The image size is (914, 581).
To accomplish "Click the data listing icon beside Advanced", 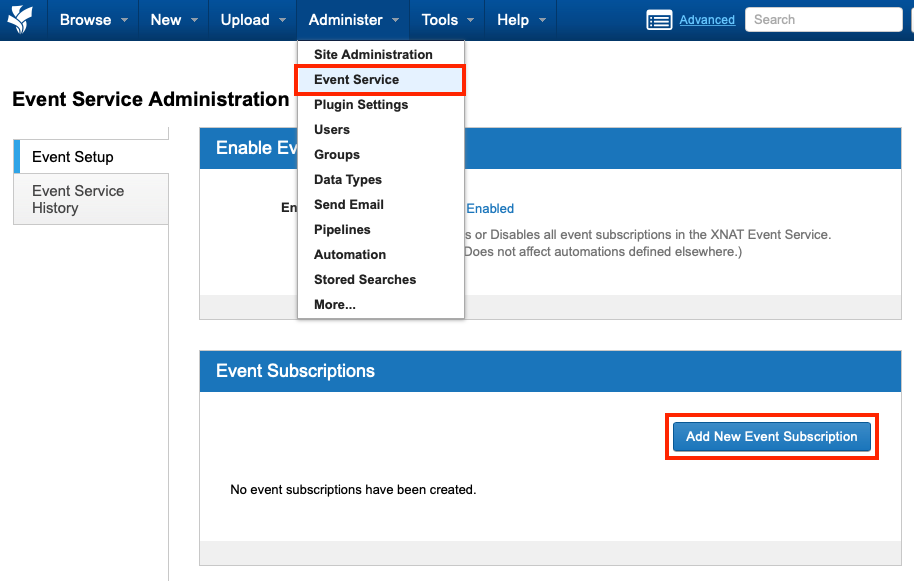I will [x=659, y=20].
